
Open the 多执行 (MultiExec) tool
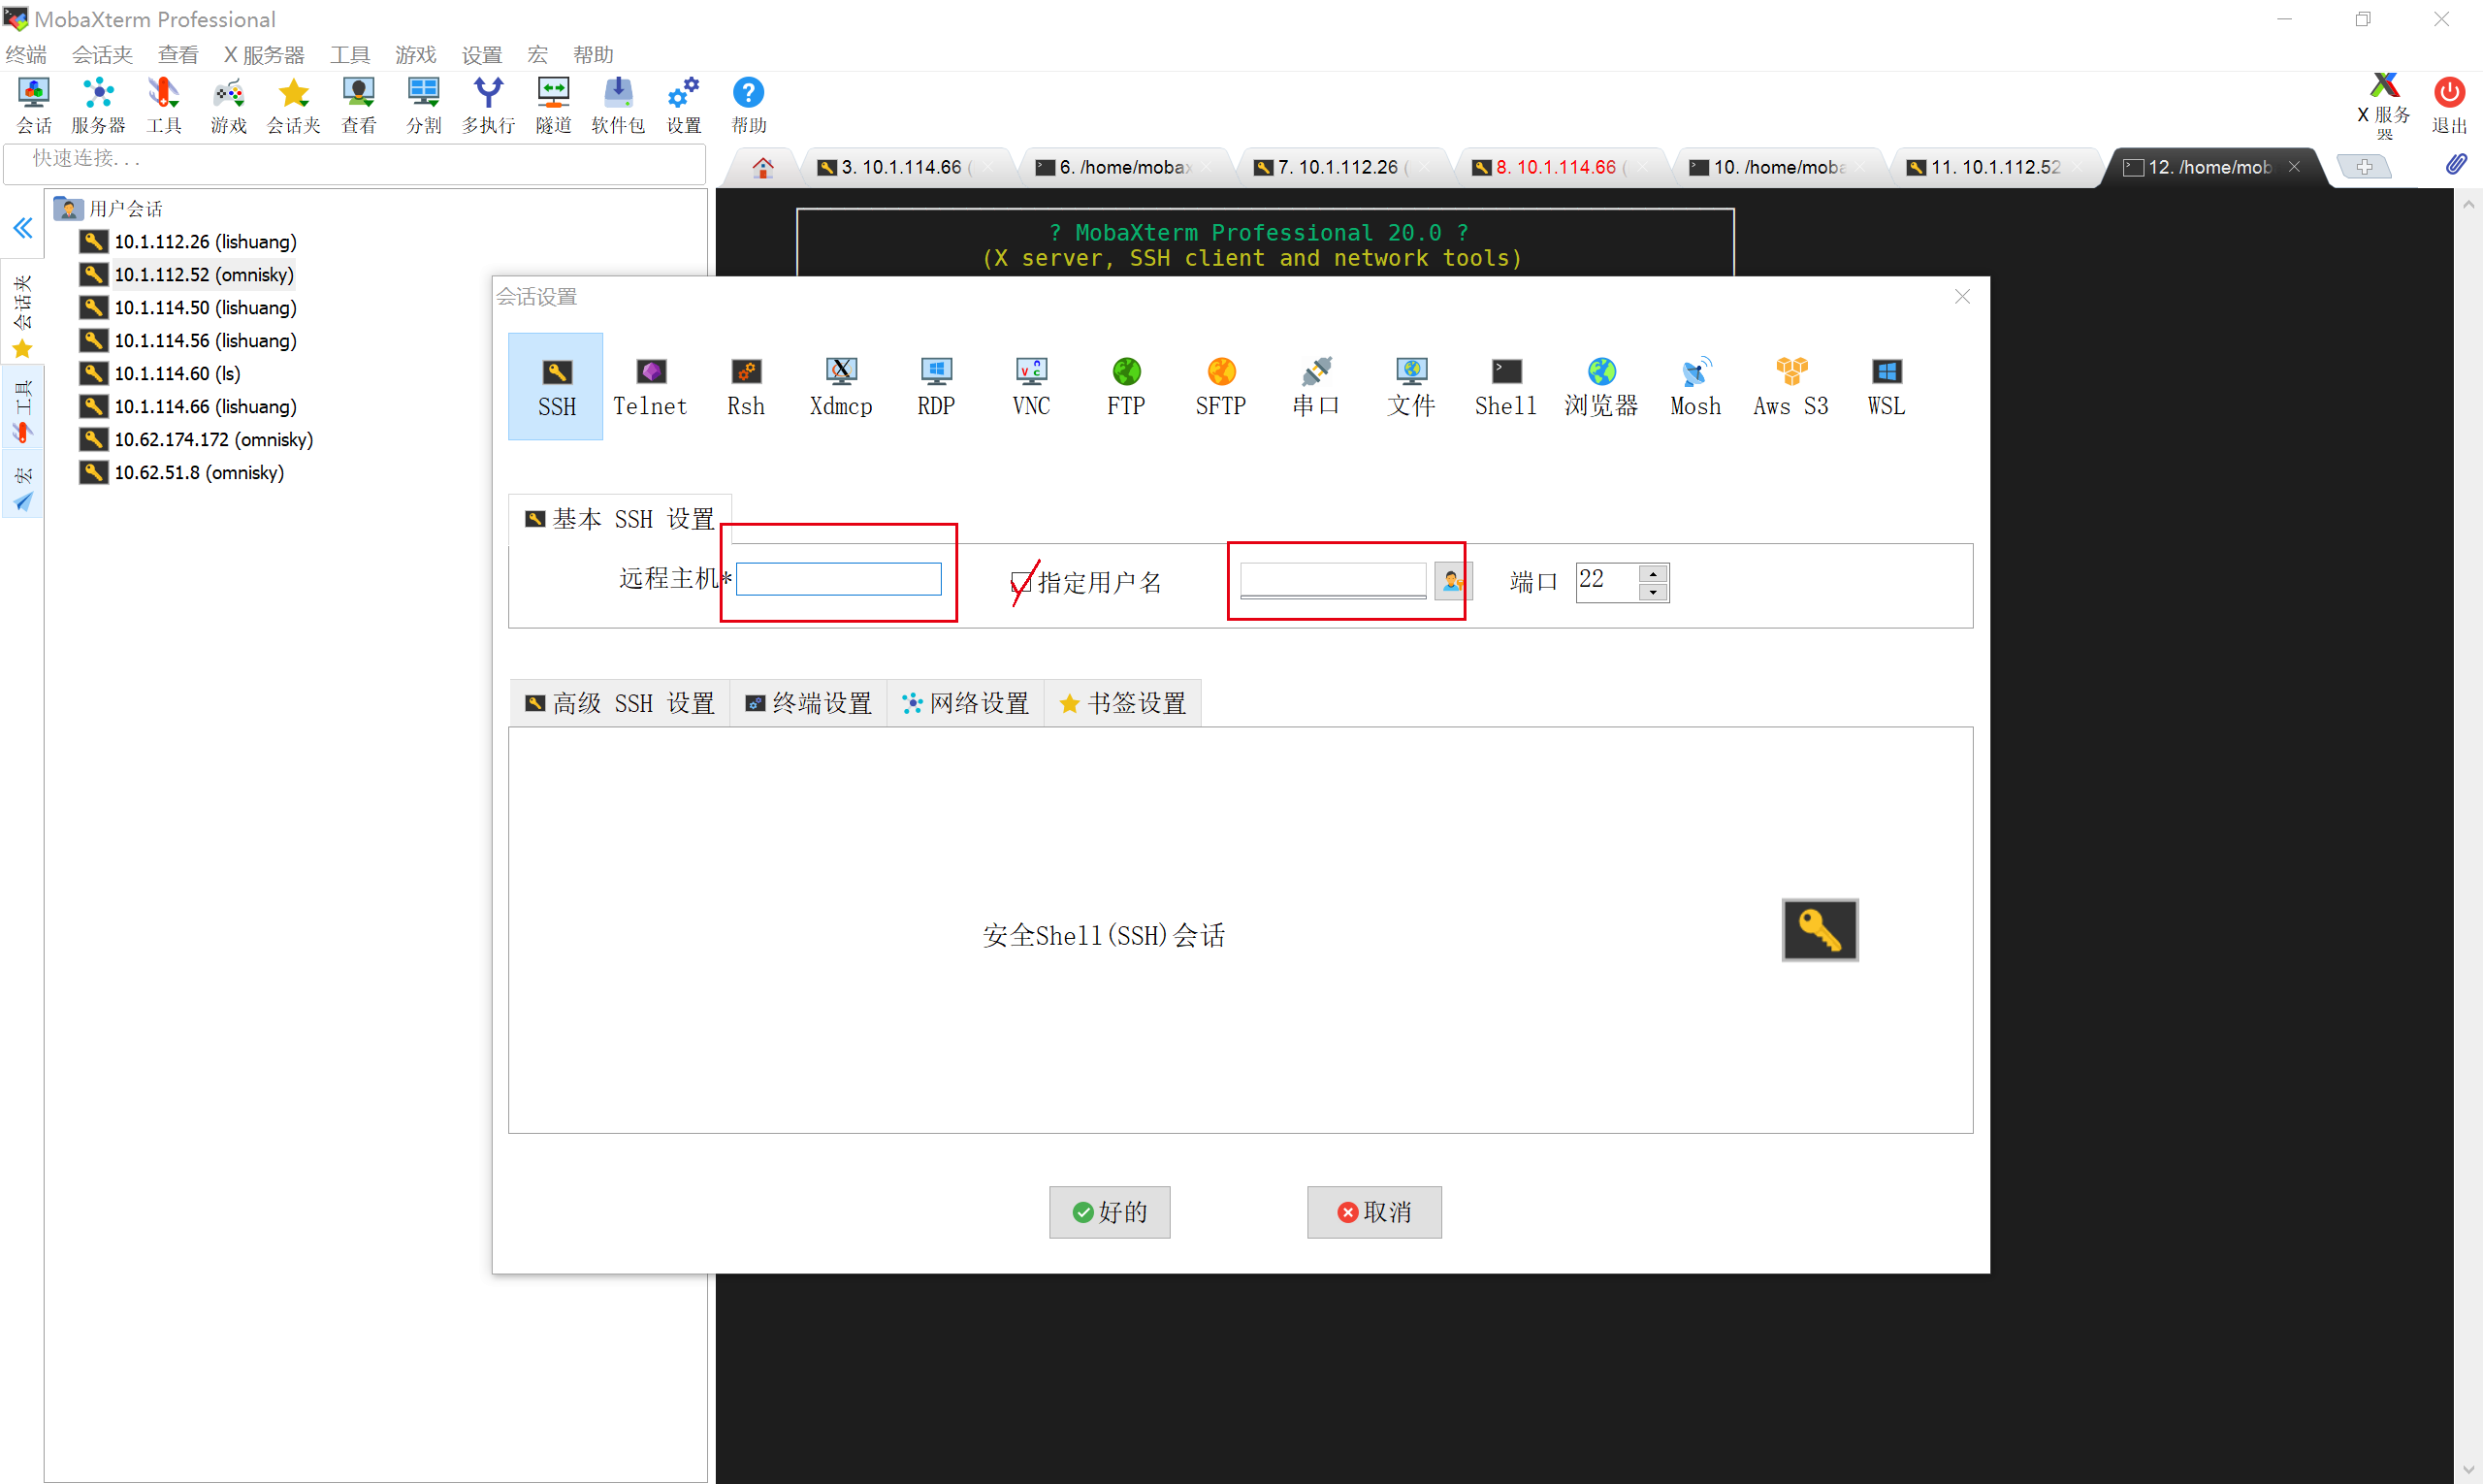(488, 103)
